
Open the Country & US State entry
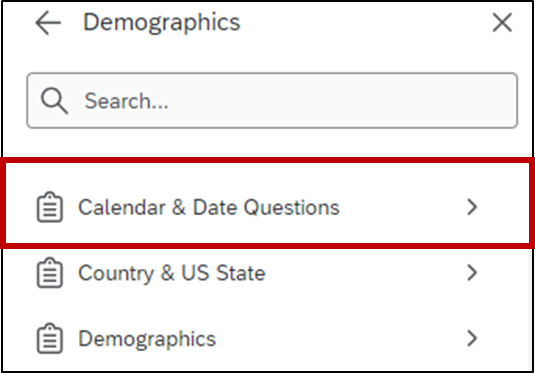[x=172, y=273]
